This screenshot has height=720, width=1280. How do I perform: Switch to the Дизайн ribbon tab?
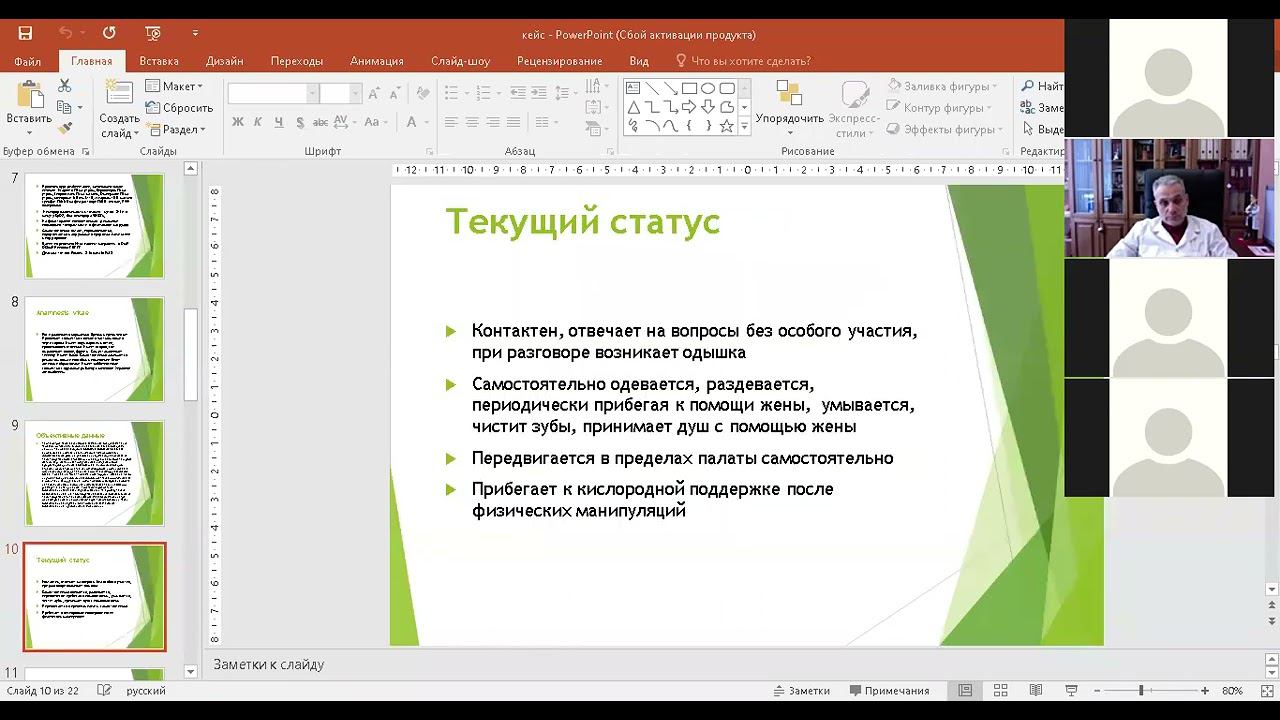point(225,61)
